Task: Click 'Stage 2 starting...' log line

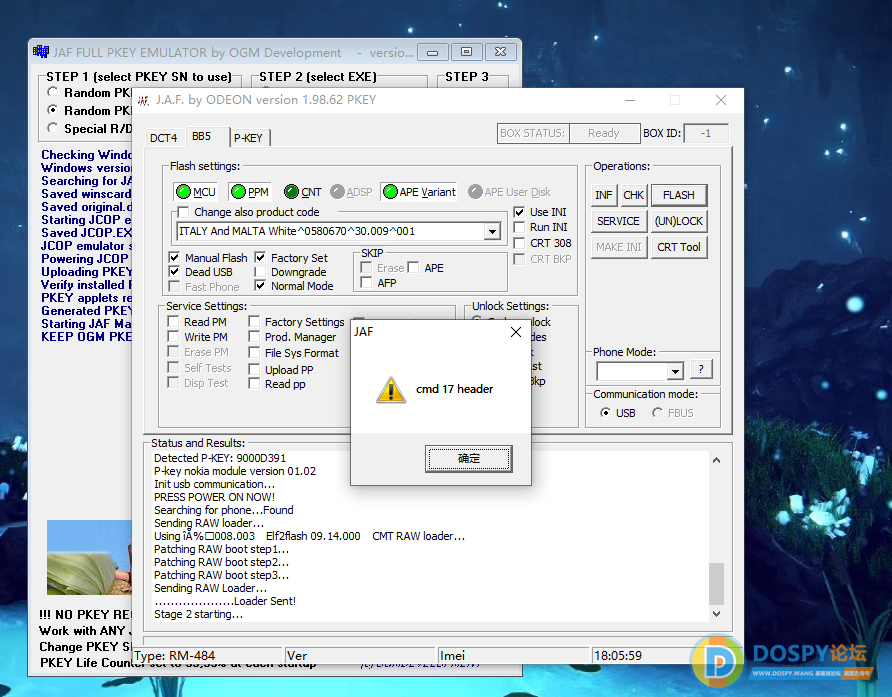Action: (199, 614)
